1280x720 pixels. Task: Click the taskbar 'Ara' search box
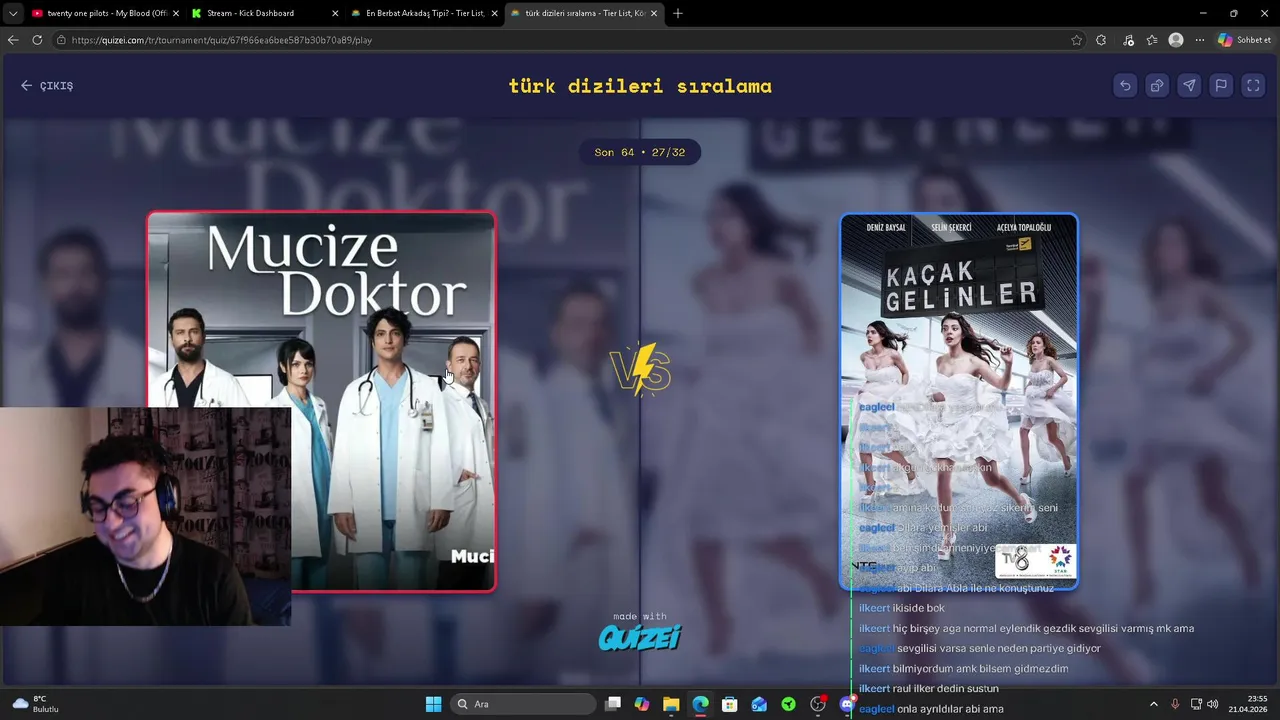click(x=521, y=704)
